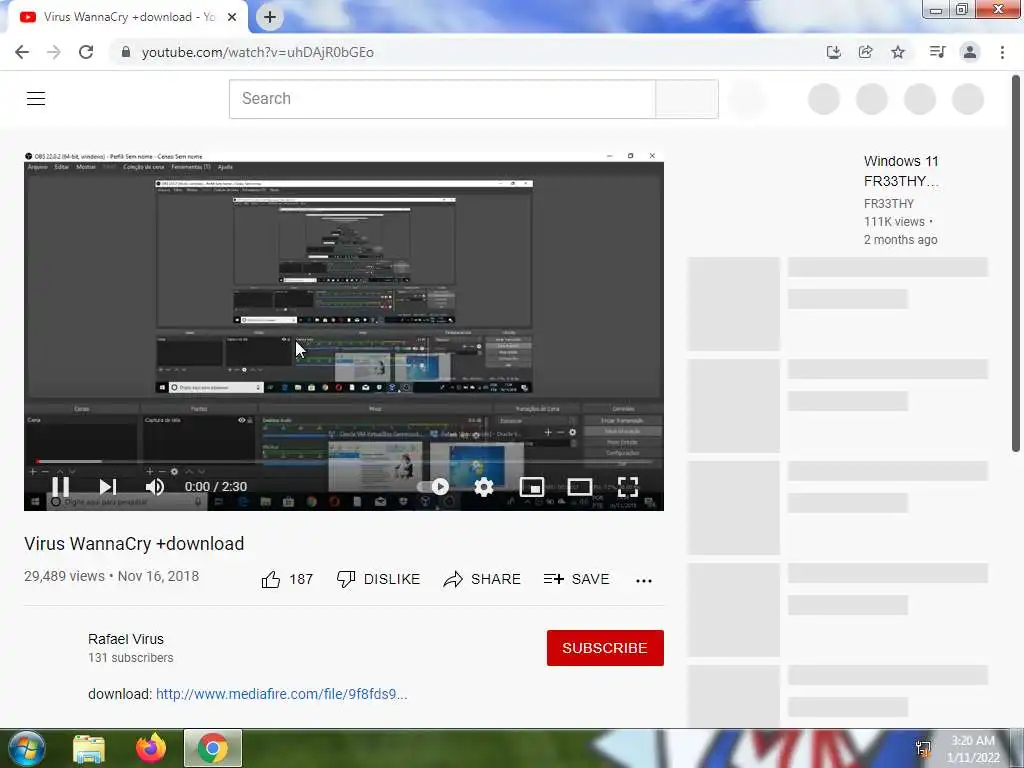Click the install app icon in address bar
The width and height of the screenshot is (1024, 768).
(833, 52)
